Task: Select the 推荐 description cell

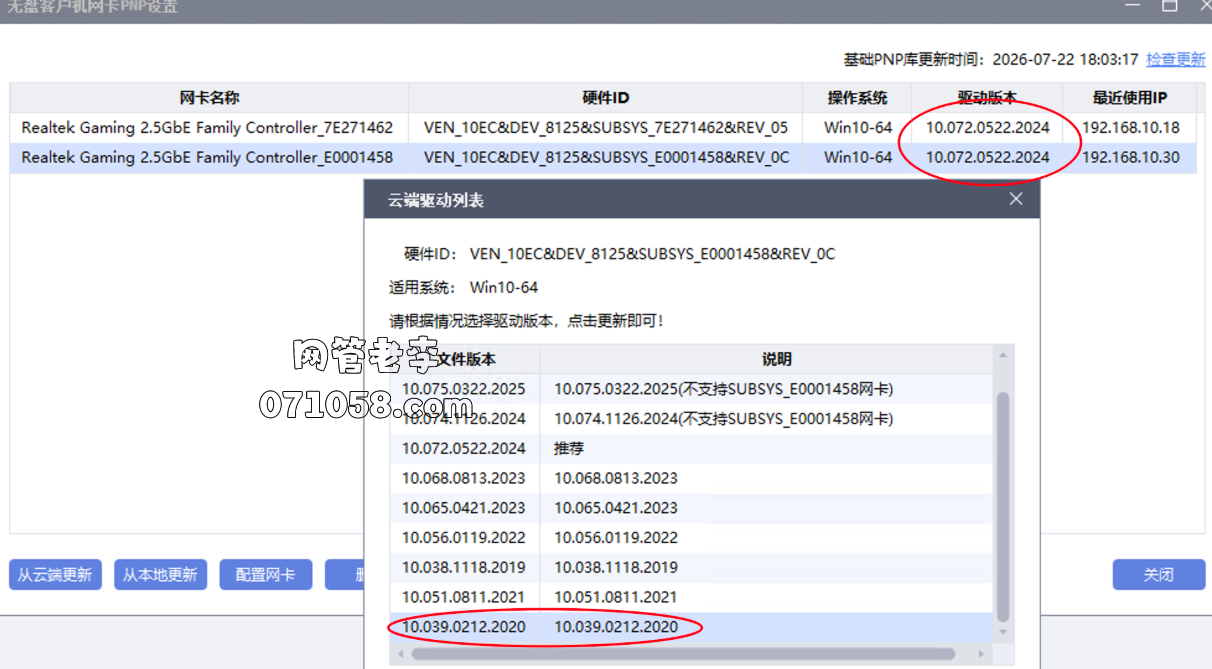Action: coord(569,449)
